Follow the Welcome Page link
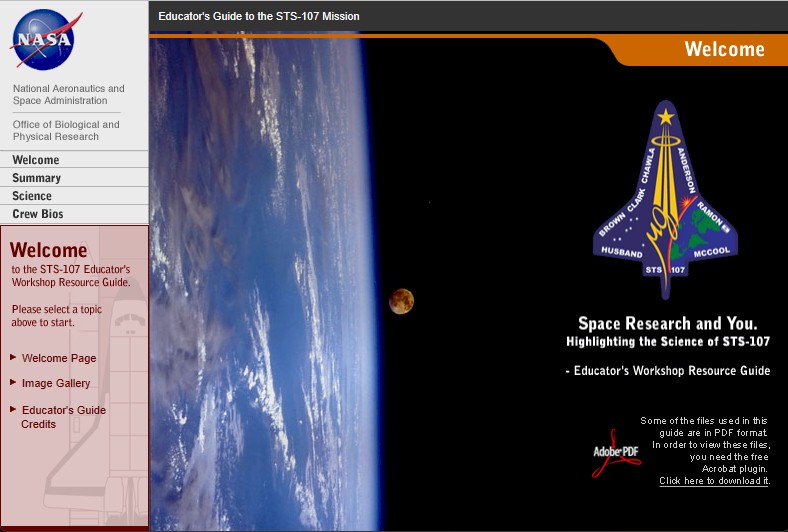The image size is (788, 532). 59,358
